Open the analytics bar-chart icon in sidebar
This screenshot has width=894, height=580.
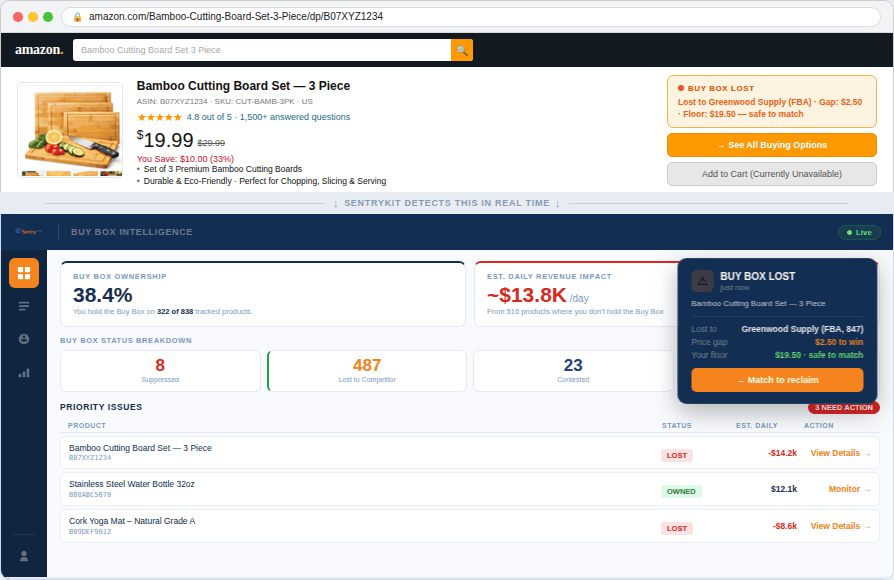click(23, 372)
